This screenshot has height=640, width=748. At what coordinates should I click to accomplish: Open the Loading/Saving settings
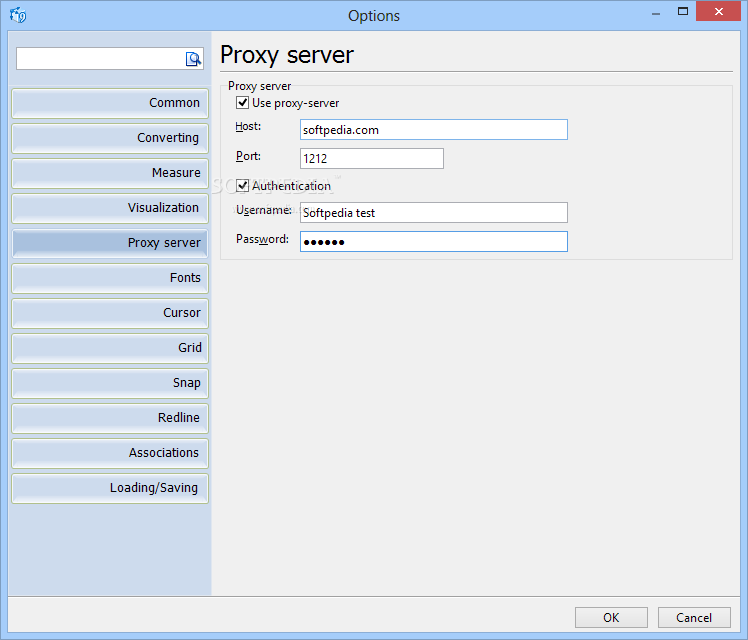click(x=110, y=488)
